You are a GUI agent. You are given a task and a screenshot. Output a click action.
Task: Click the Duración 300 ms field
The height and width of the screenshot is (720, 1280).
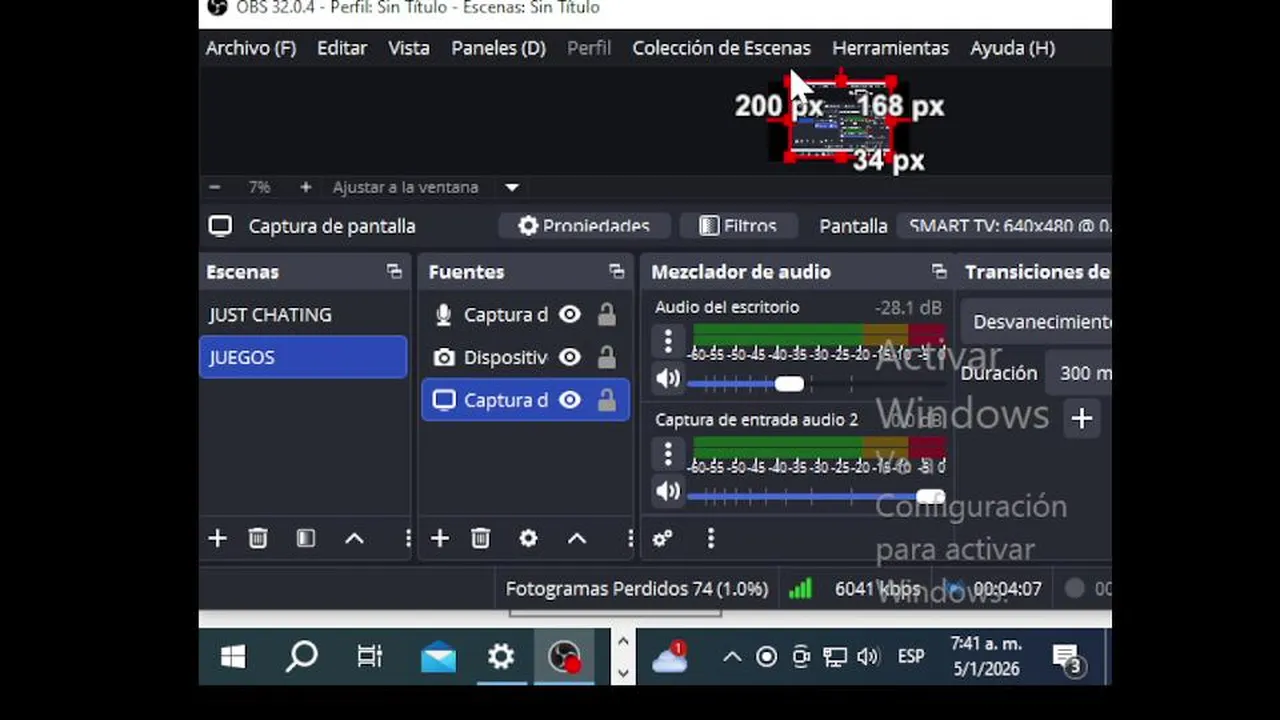1078,373
